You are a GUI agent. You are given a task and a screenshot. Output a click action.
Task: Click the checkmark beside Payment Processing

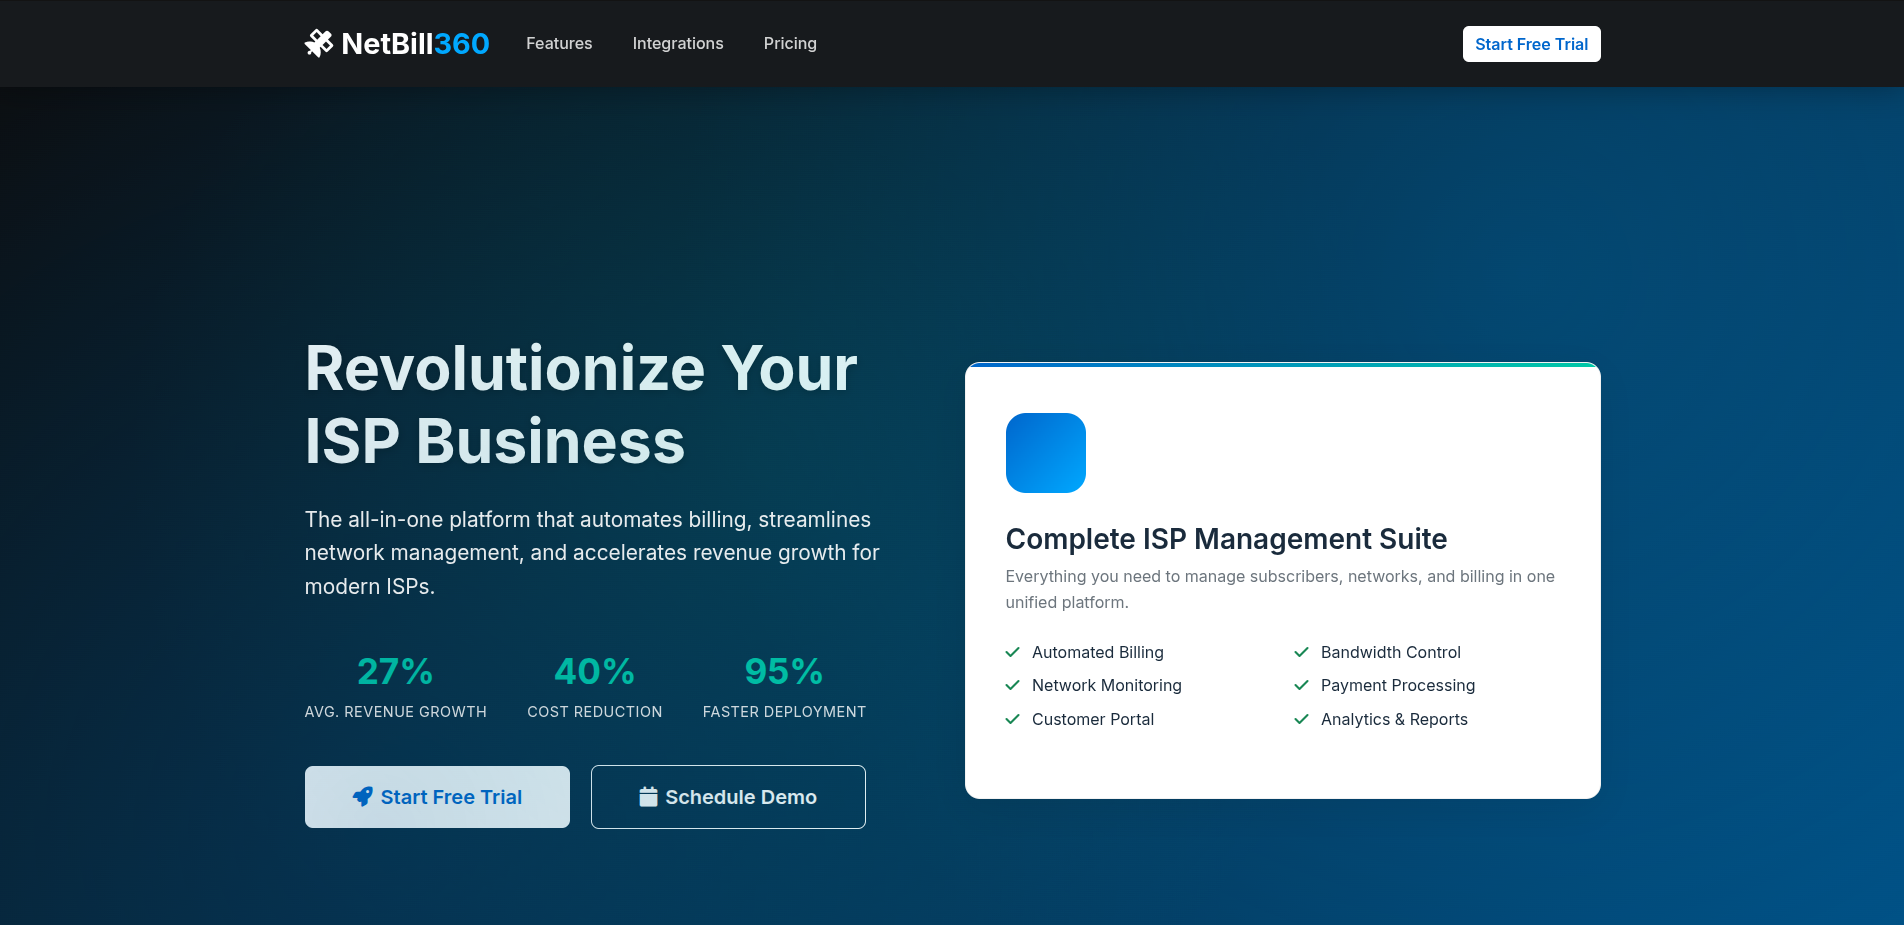pyautogui.click(x=1301, y=685)
